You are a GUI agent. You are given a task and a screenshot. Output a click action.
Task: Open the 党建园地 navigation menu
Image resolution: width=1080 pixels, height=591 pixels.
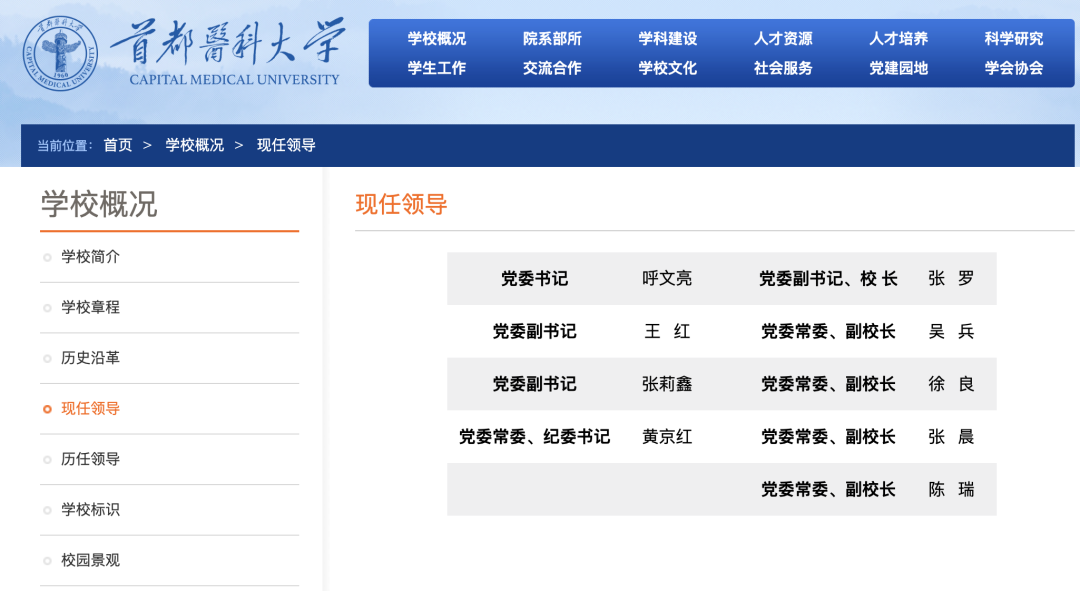pyautogui.click(x=898, y=68)
